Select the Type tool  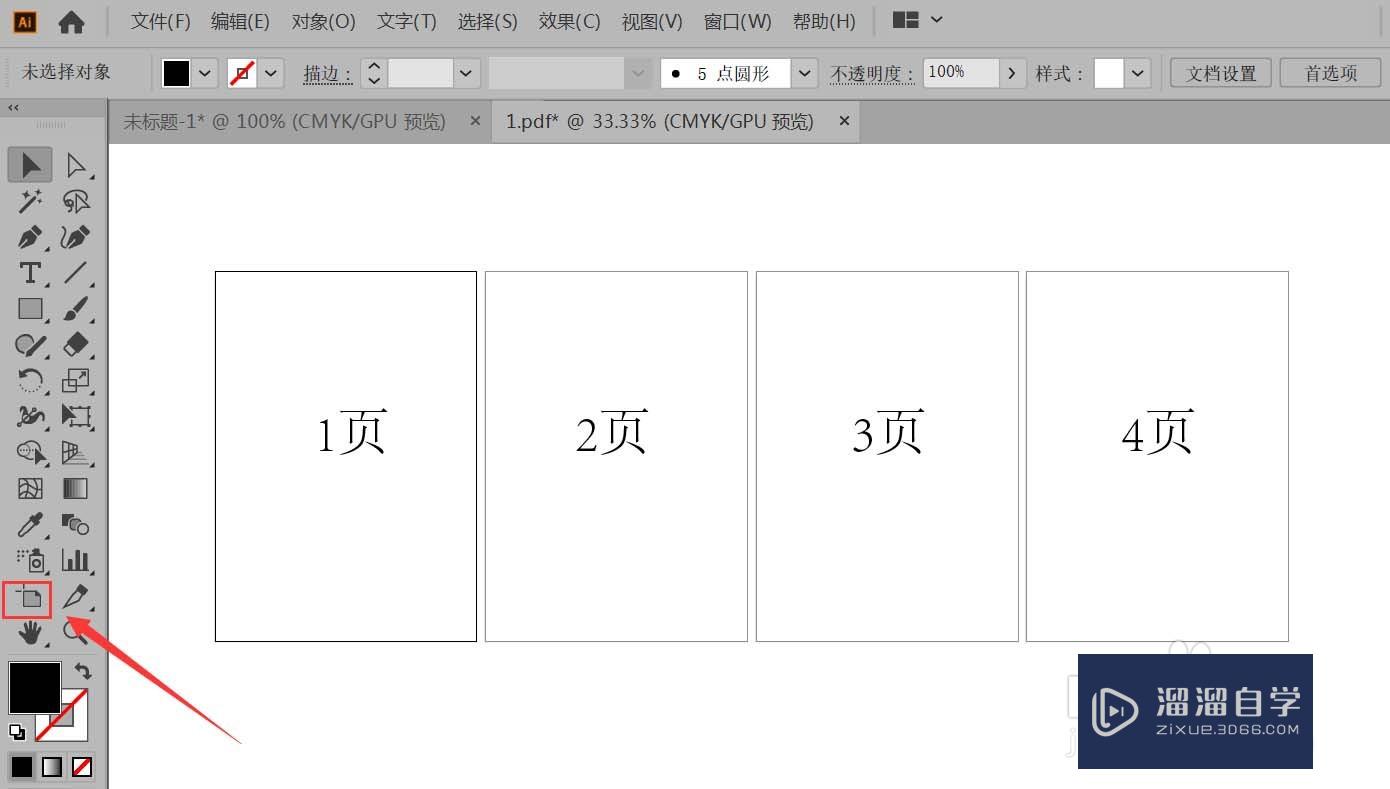(30, 273)
